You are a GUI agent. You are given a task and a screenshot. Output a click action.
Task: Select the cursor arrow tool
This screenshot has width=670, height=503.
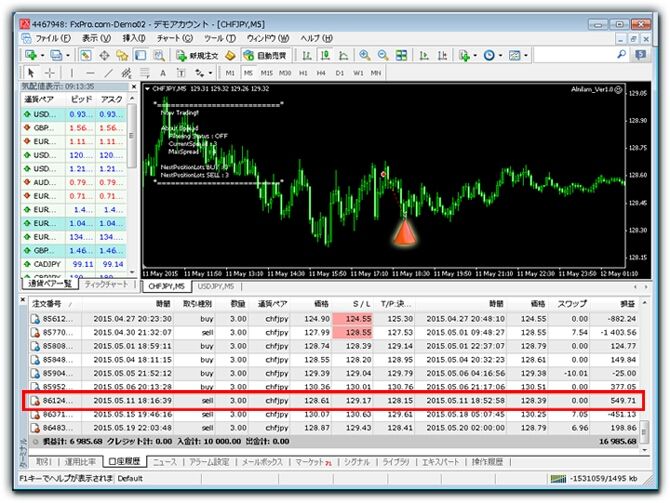click(31, 73)
